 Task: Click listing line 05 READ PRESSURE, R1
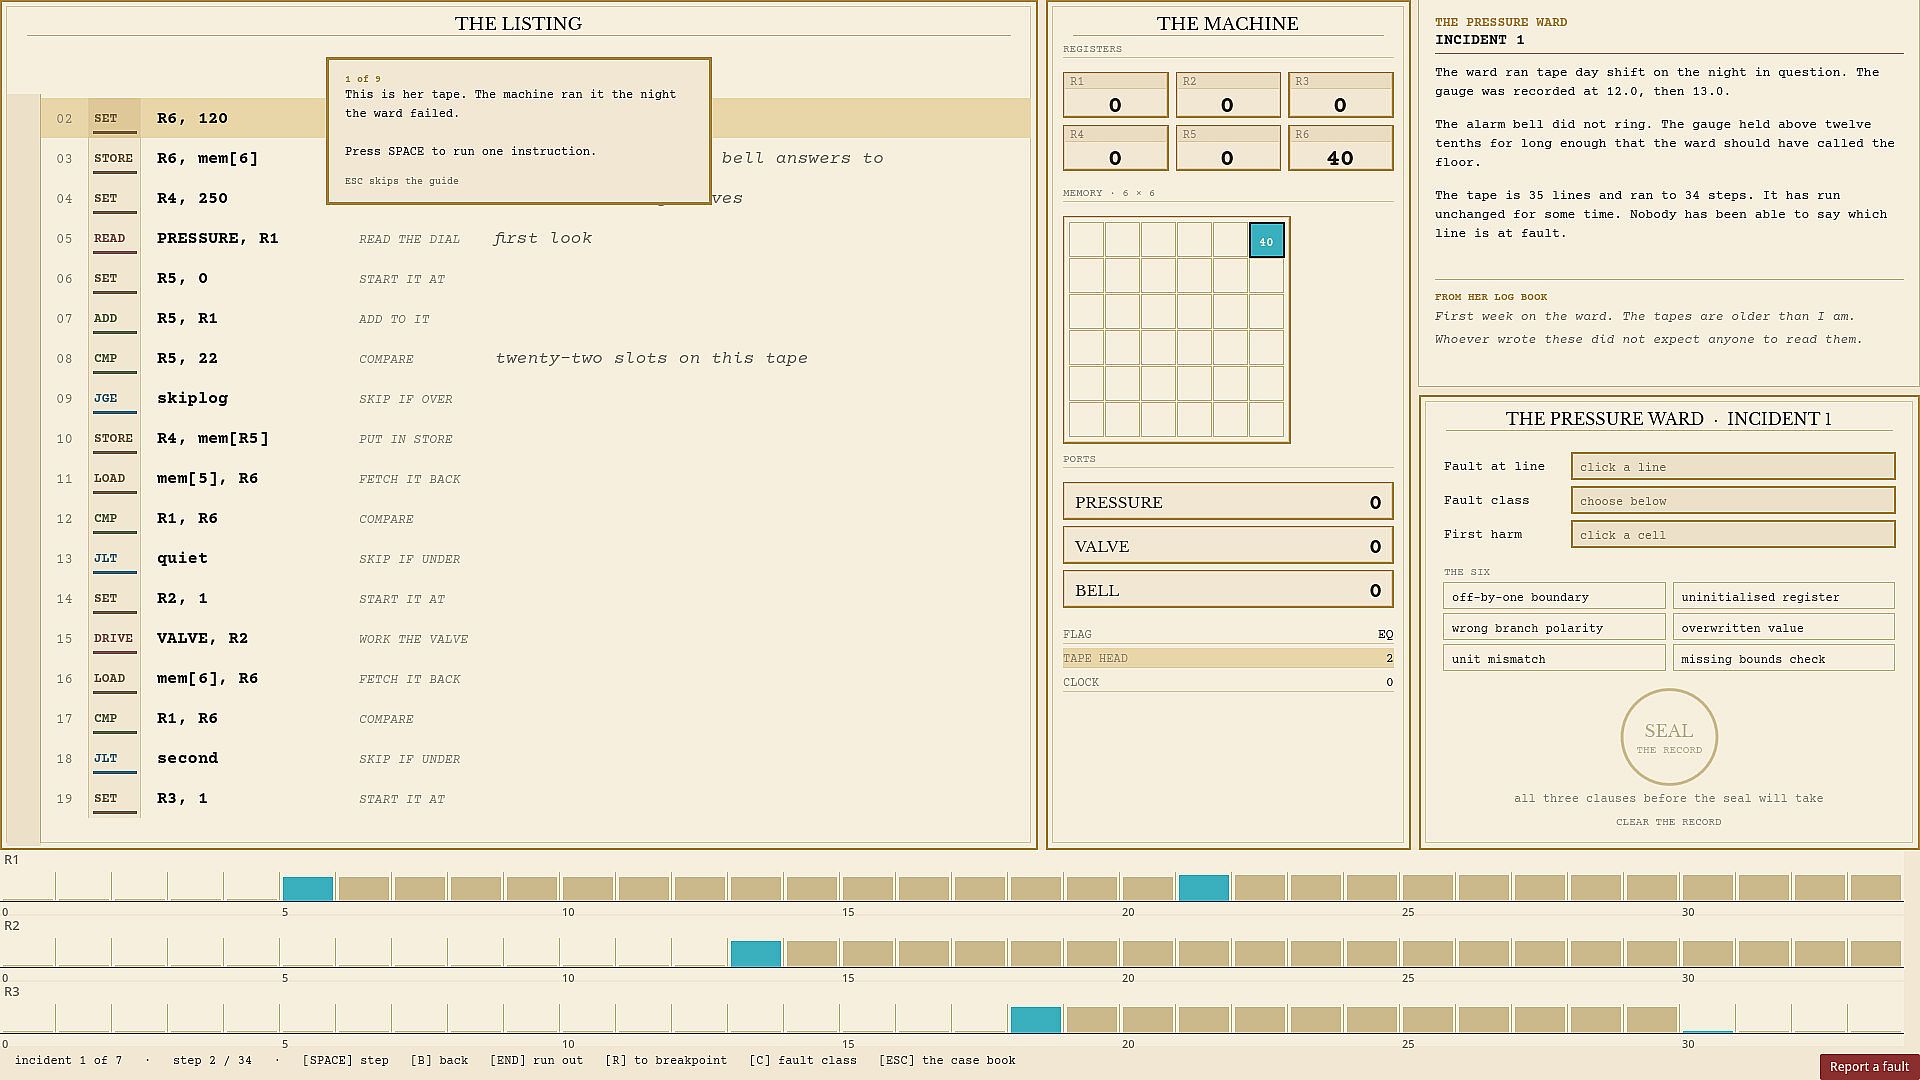click(x=535, y=238)
